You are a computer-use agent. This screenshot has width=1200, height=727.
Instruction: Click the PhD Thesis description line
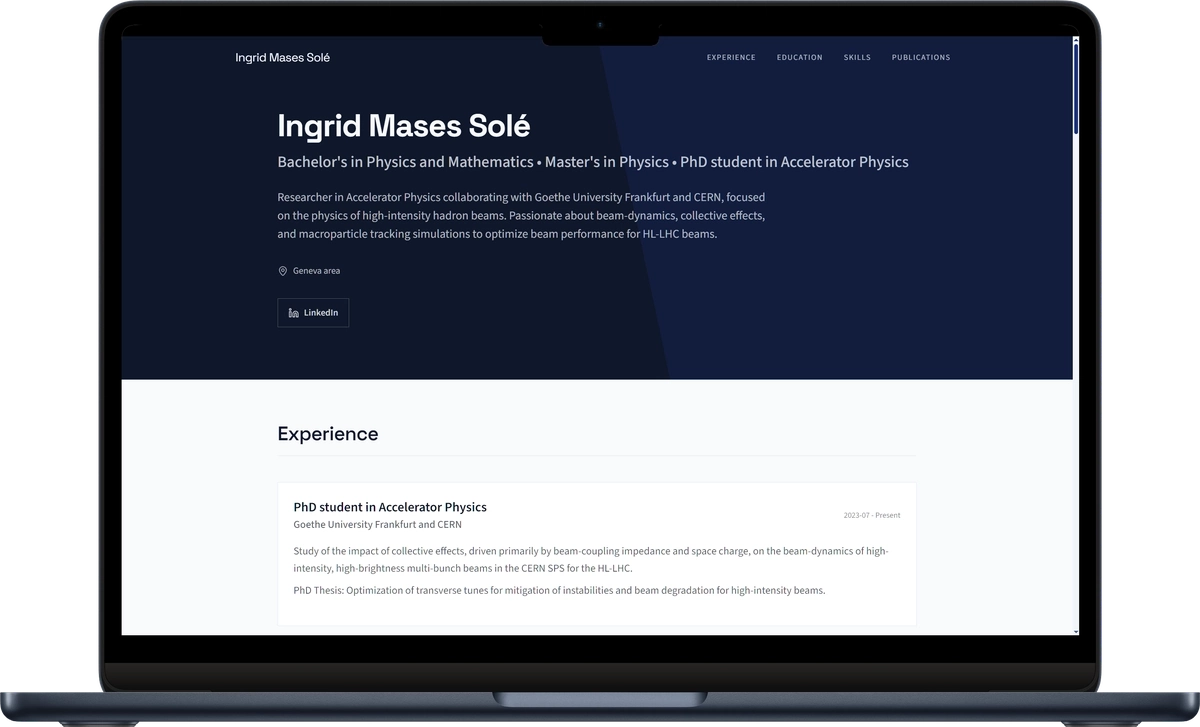[559, 590]
